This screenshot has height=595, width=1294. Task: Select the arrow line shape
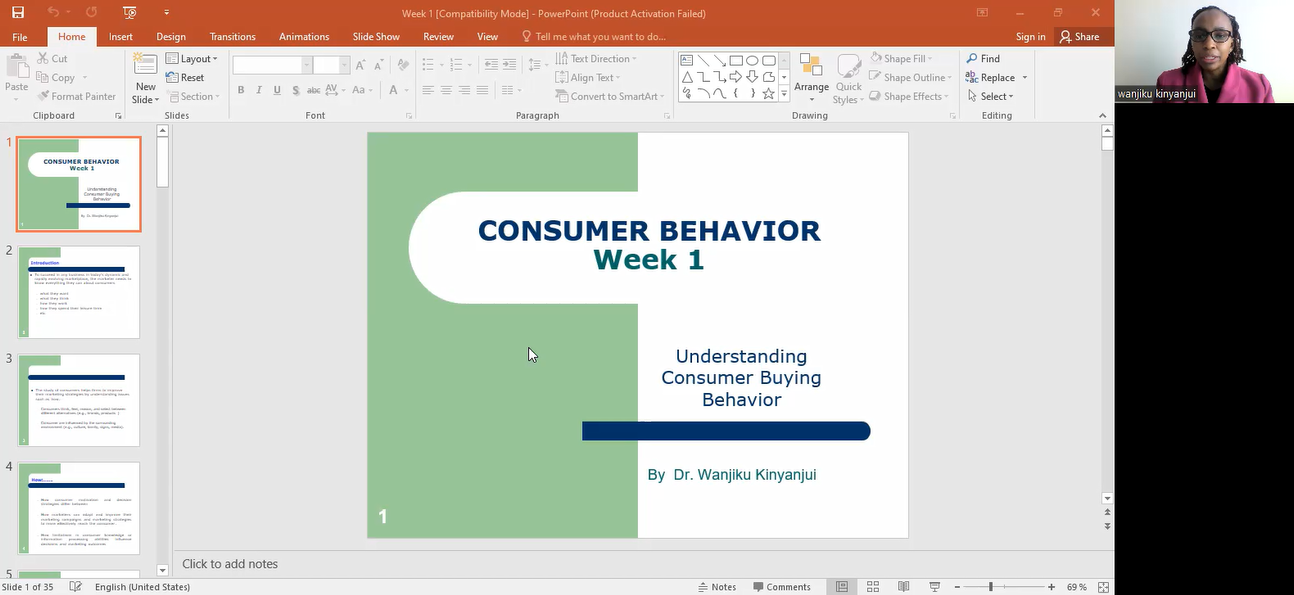pos(719,60)
